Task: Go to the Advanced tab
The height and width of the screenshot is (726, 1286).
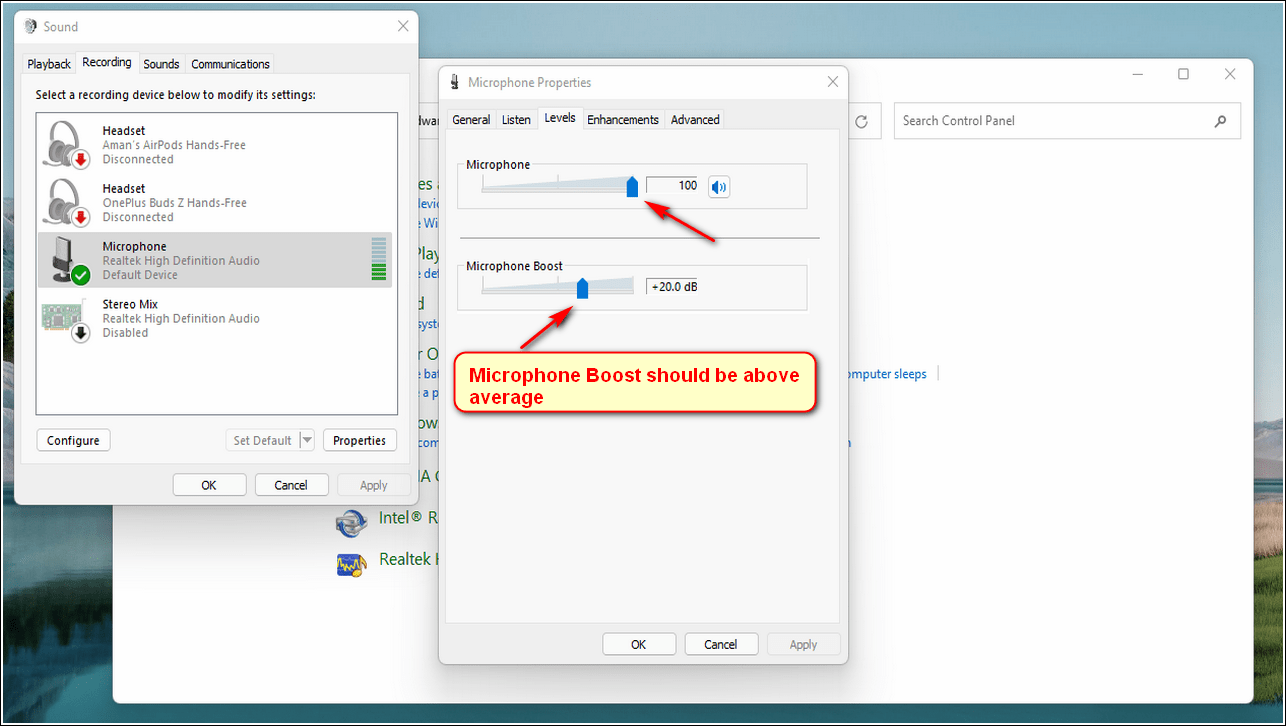Action: click(x=695, y=120)
